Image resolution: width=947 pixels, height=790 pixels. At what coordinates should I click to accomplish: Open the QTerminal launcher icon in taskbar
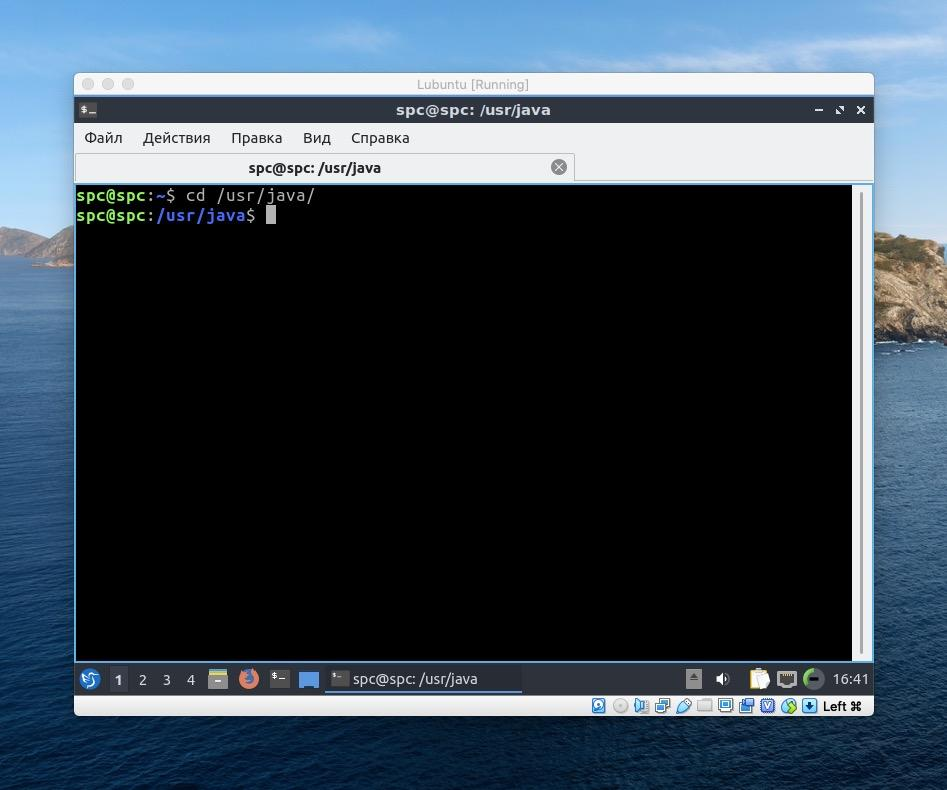coord(279,679)
